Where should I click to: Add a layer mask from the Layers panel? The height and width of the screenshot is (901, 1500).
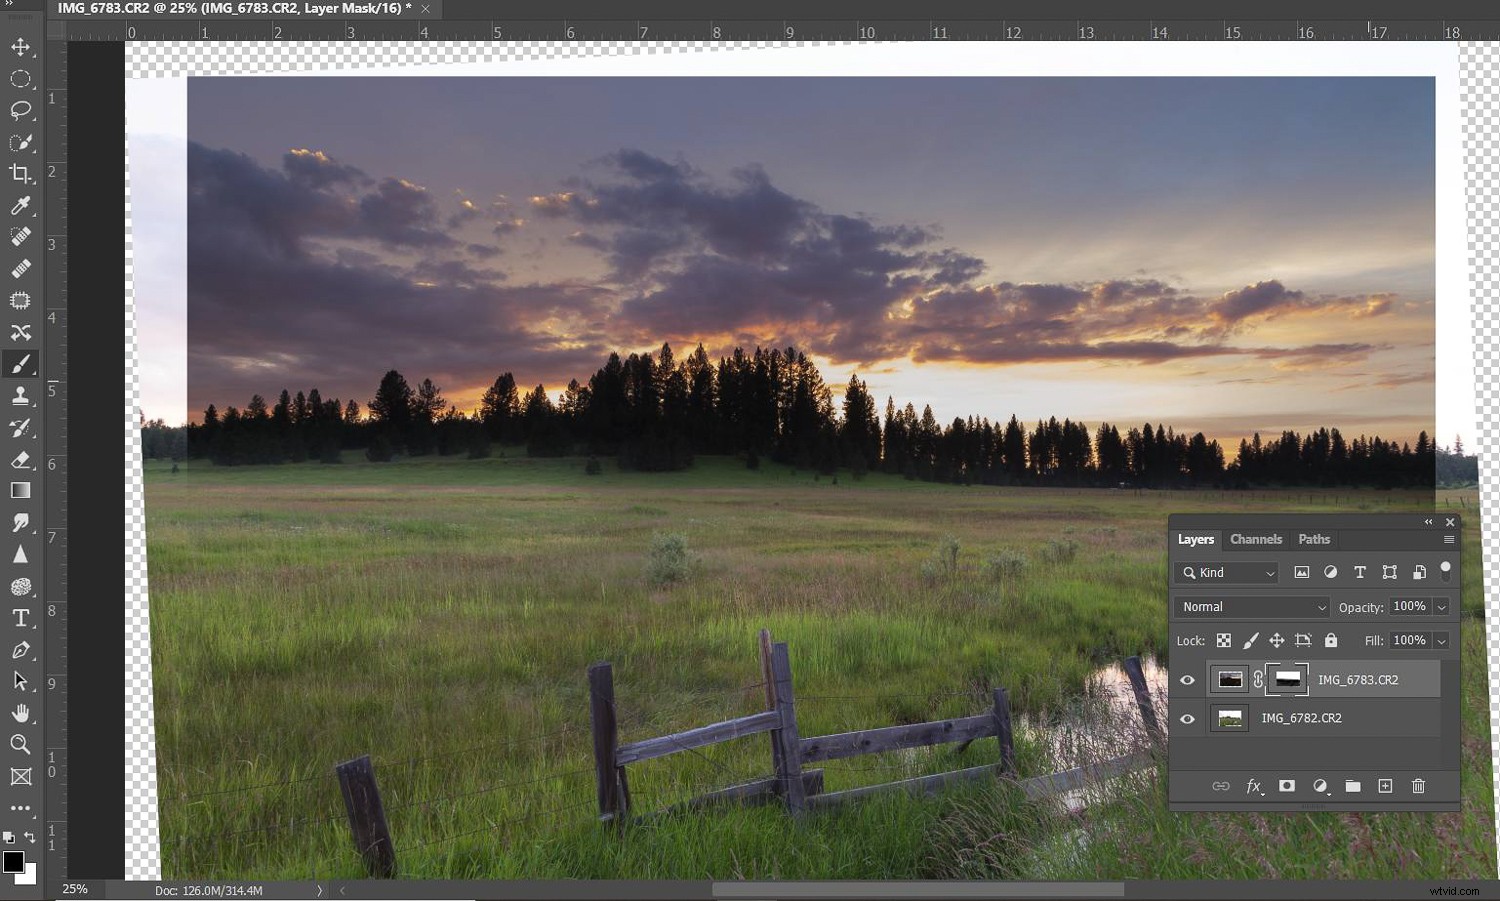(x=1287, y=786)
